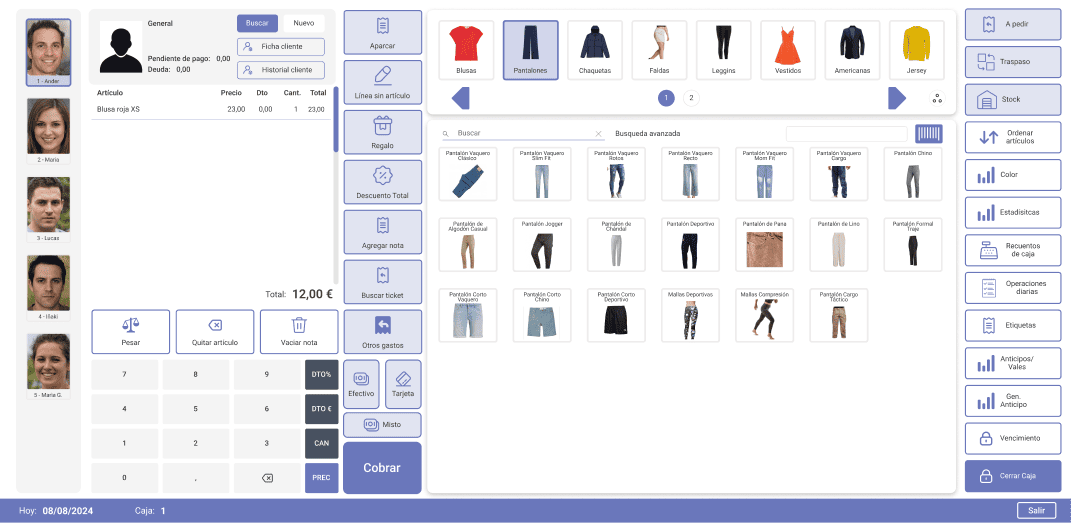Add a Línea sin artículo
Screen dimensions: 1071x523
[382, 82]
